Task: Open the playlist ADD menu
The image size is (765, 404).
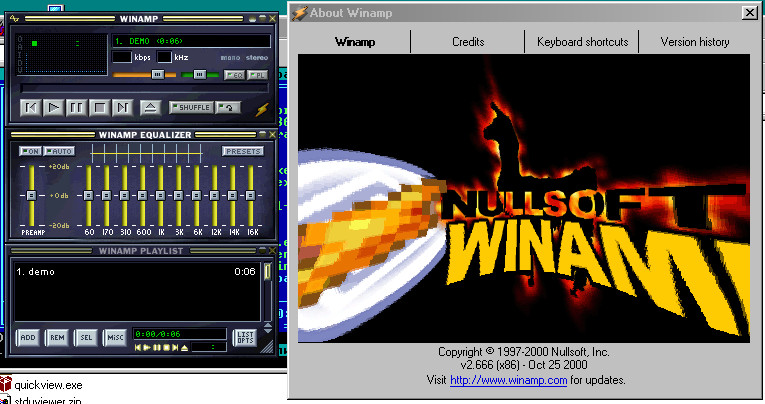Action: pos(28,338)
